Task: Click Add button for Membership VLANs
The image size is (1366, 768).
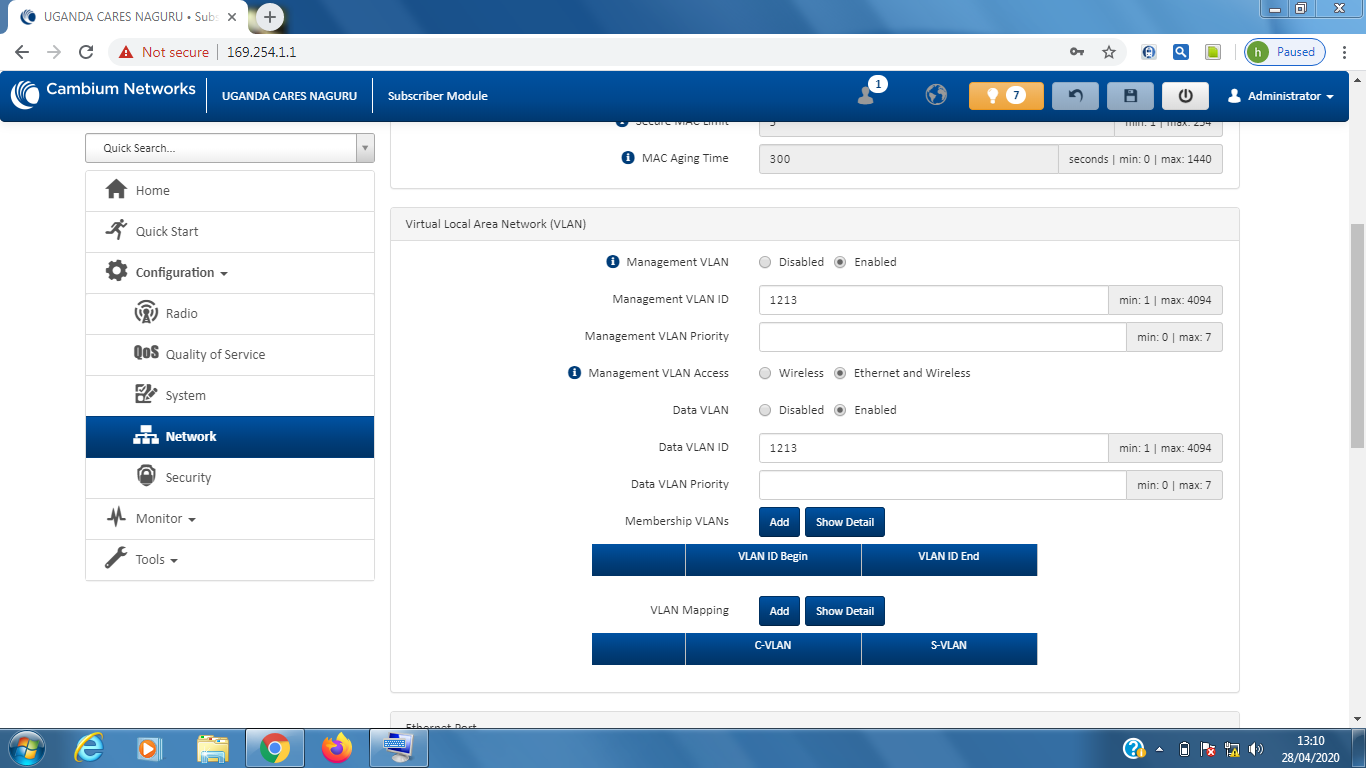Action: [x=779, y=522]
